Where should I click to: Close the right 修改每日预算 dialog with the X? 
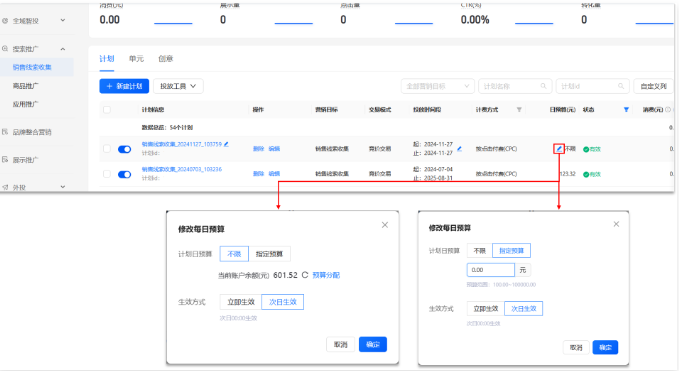616,224
